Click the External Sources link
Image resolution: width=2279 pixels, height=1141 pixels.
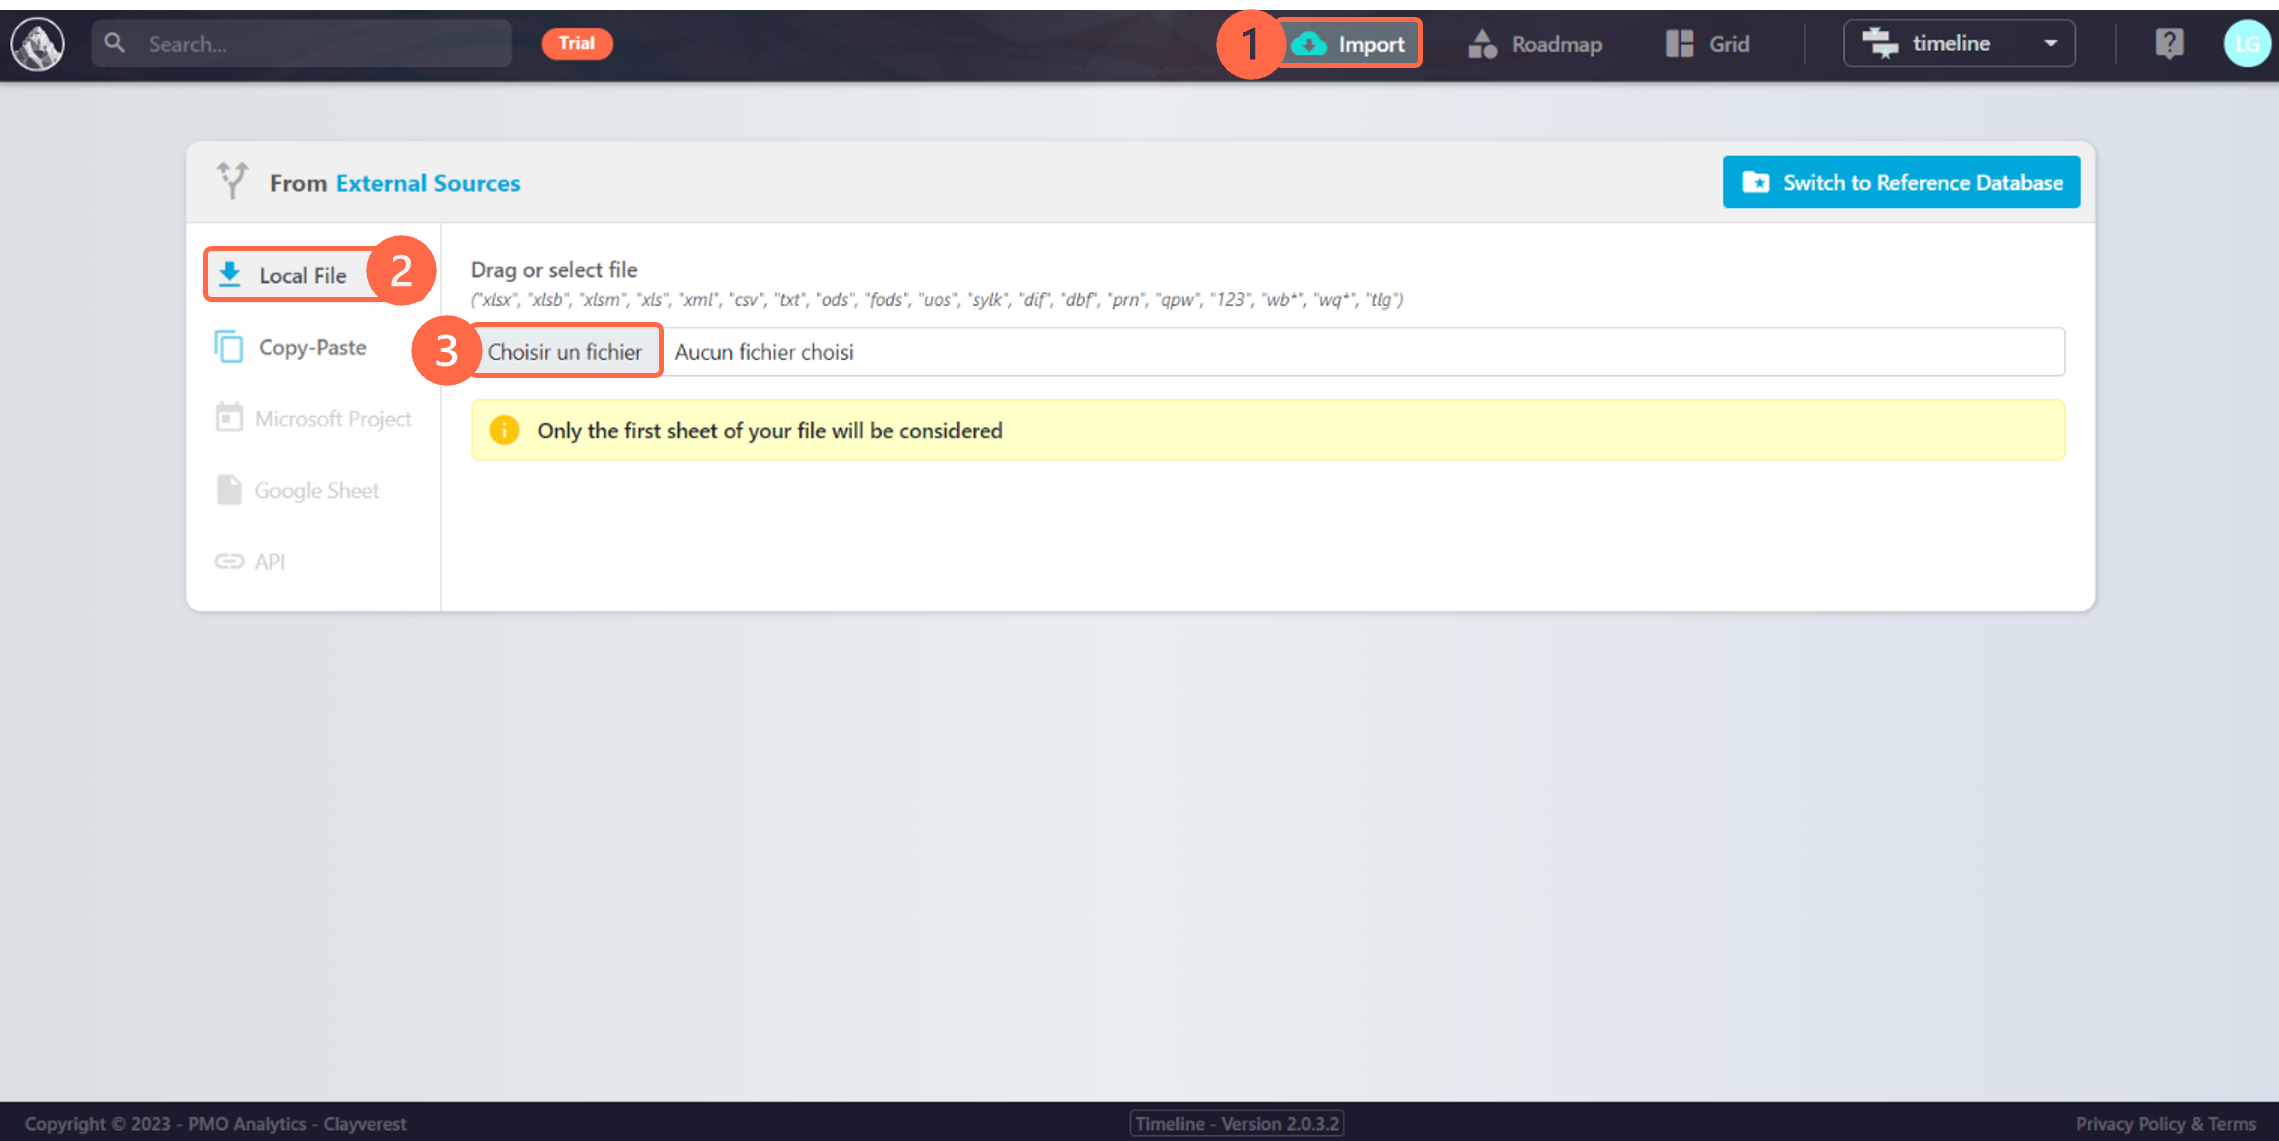point(428,183)
